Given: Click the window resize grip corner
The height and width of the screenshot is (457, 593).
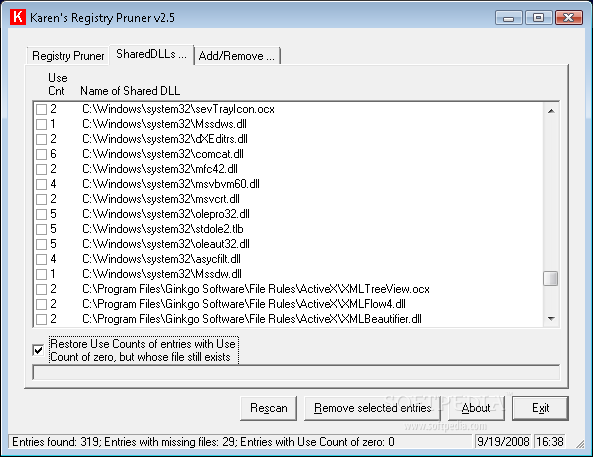Looking at the screenshot, I should coord(580,444).
